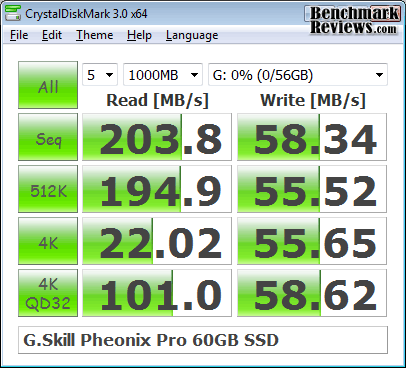Click the Read [MB/s] column header
Screen dimensions: 406x368
pos(157,100)
